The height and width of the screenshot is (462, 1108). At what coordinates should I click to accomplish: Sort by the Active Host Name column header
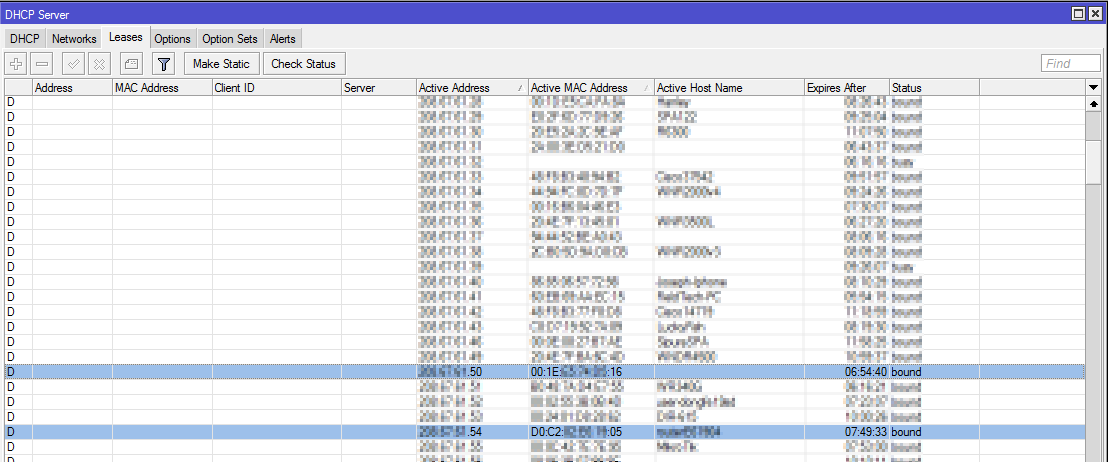point(729,88)
